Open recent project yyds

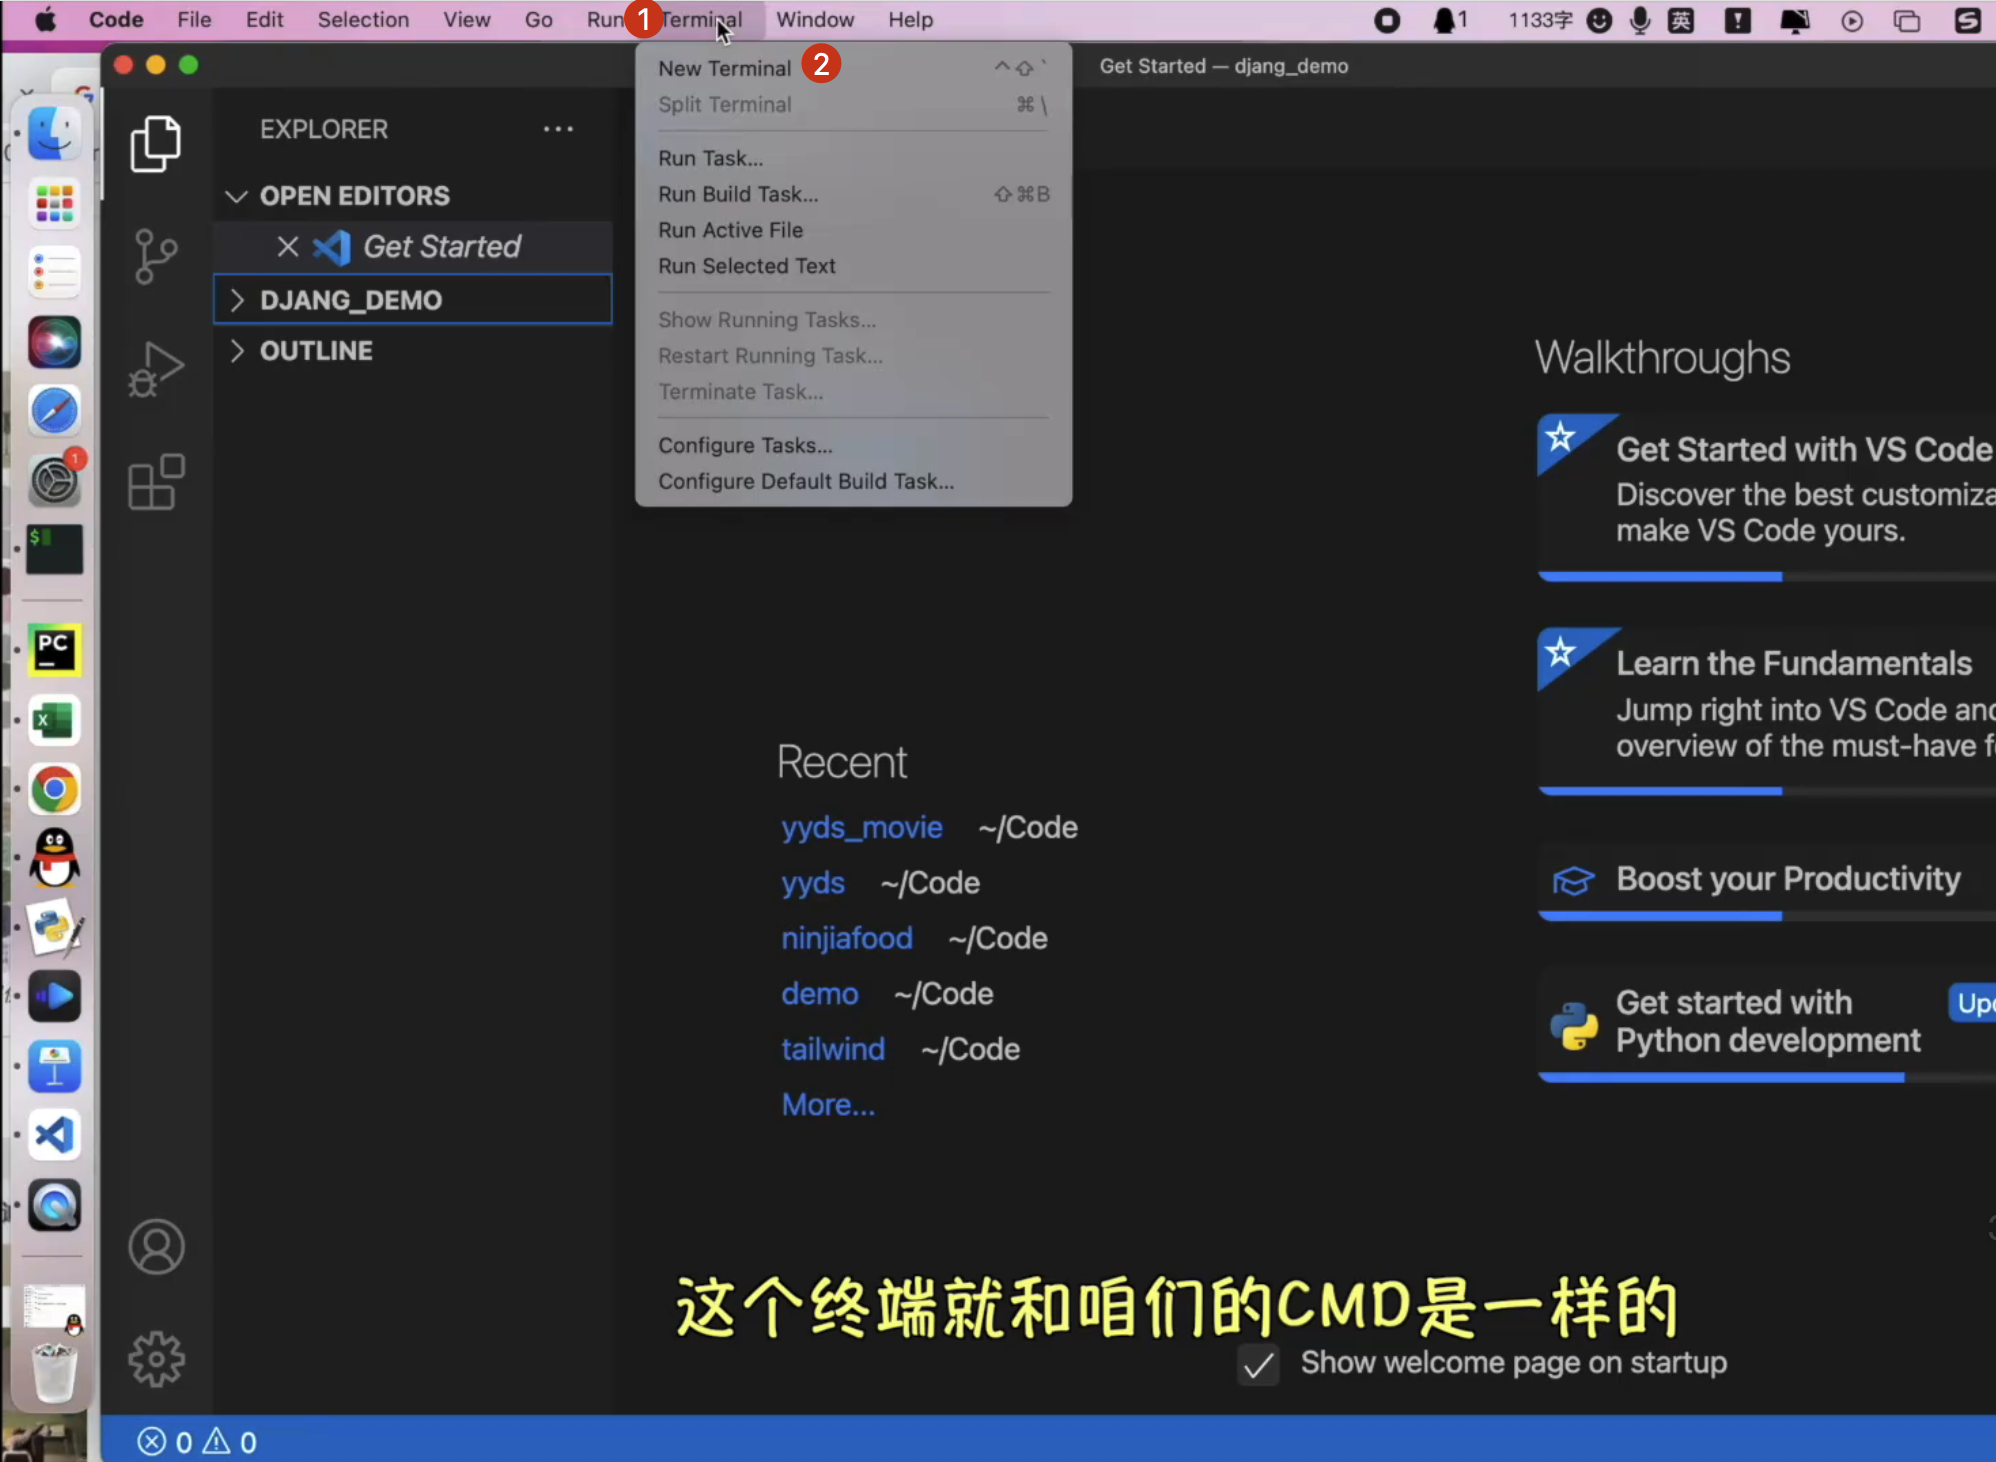tap(813, 883)
